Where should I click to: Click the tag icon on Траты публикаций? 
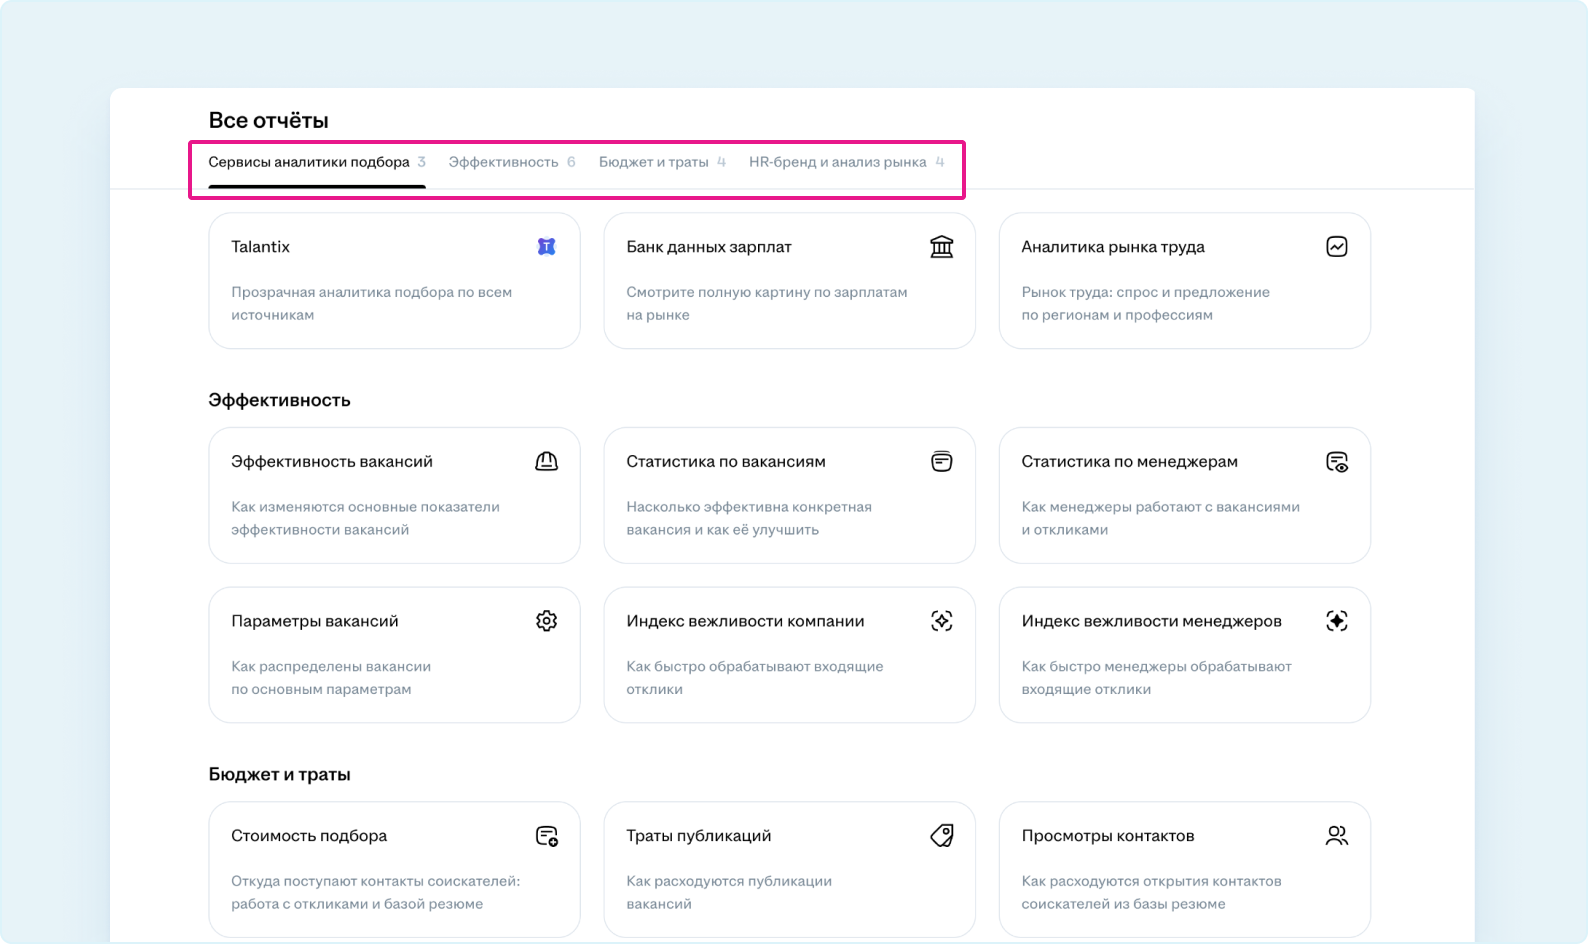coord(941,836)
